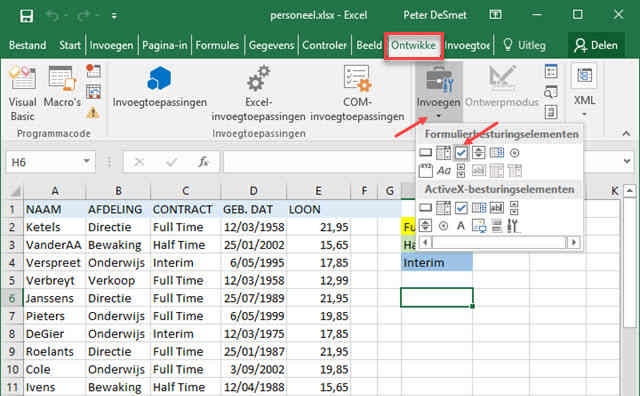Click the Run Dialog icon in ribbon
The width and height of the screenshot is (640, 396).
coord(551,112)
